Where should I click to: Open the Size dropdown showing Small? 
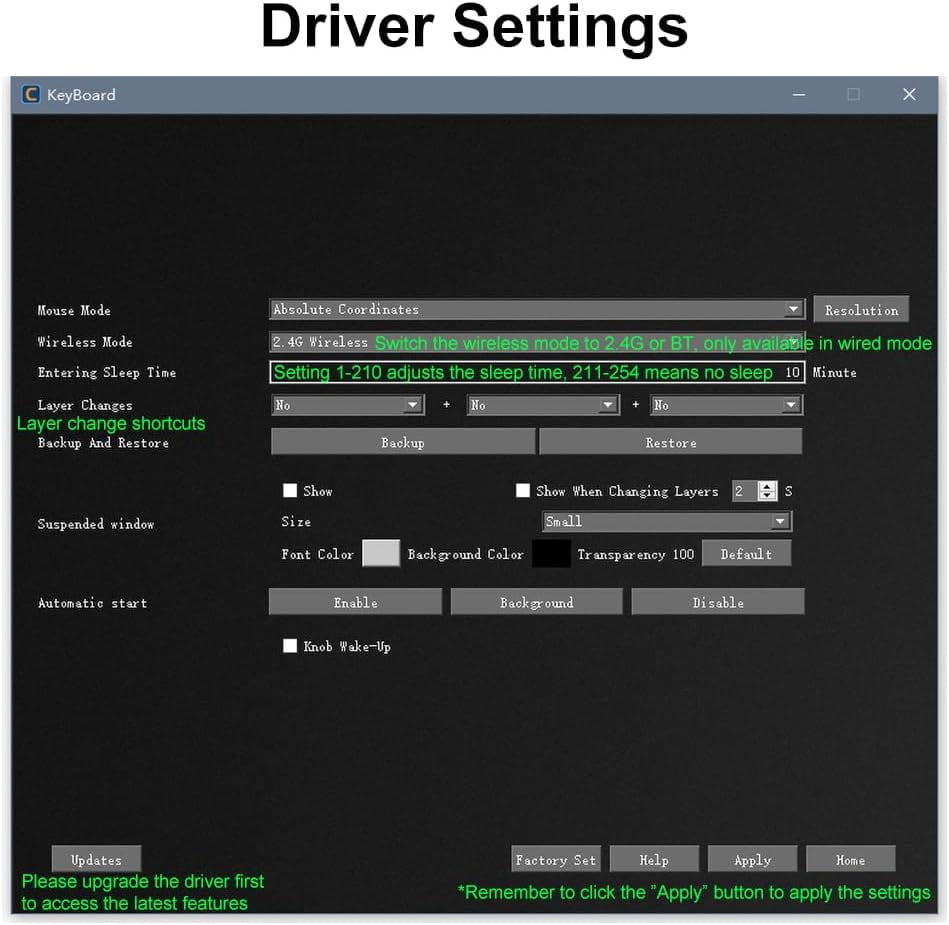pyautogui.click(x=667, y=521)
